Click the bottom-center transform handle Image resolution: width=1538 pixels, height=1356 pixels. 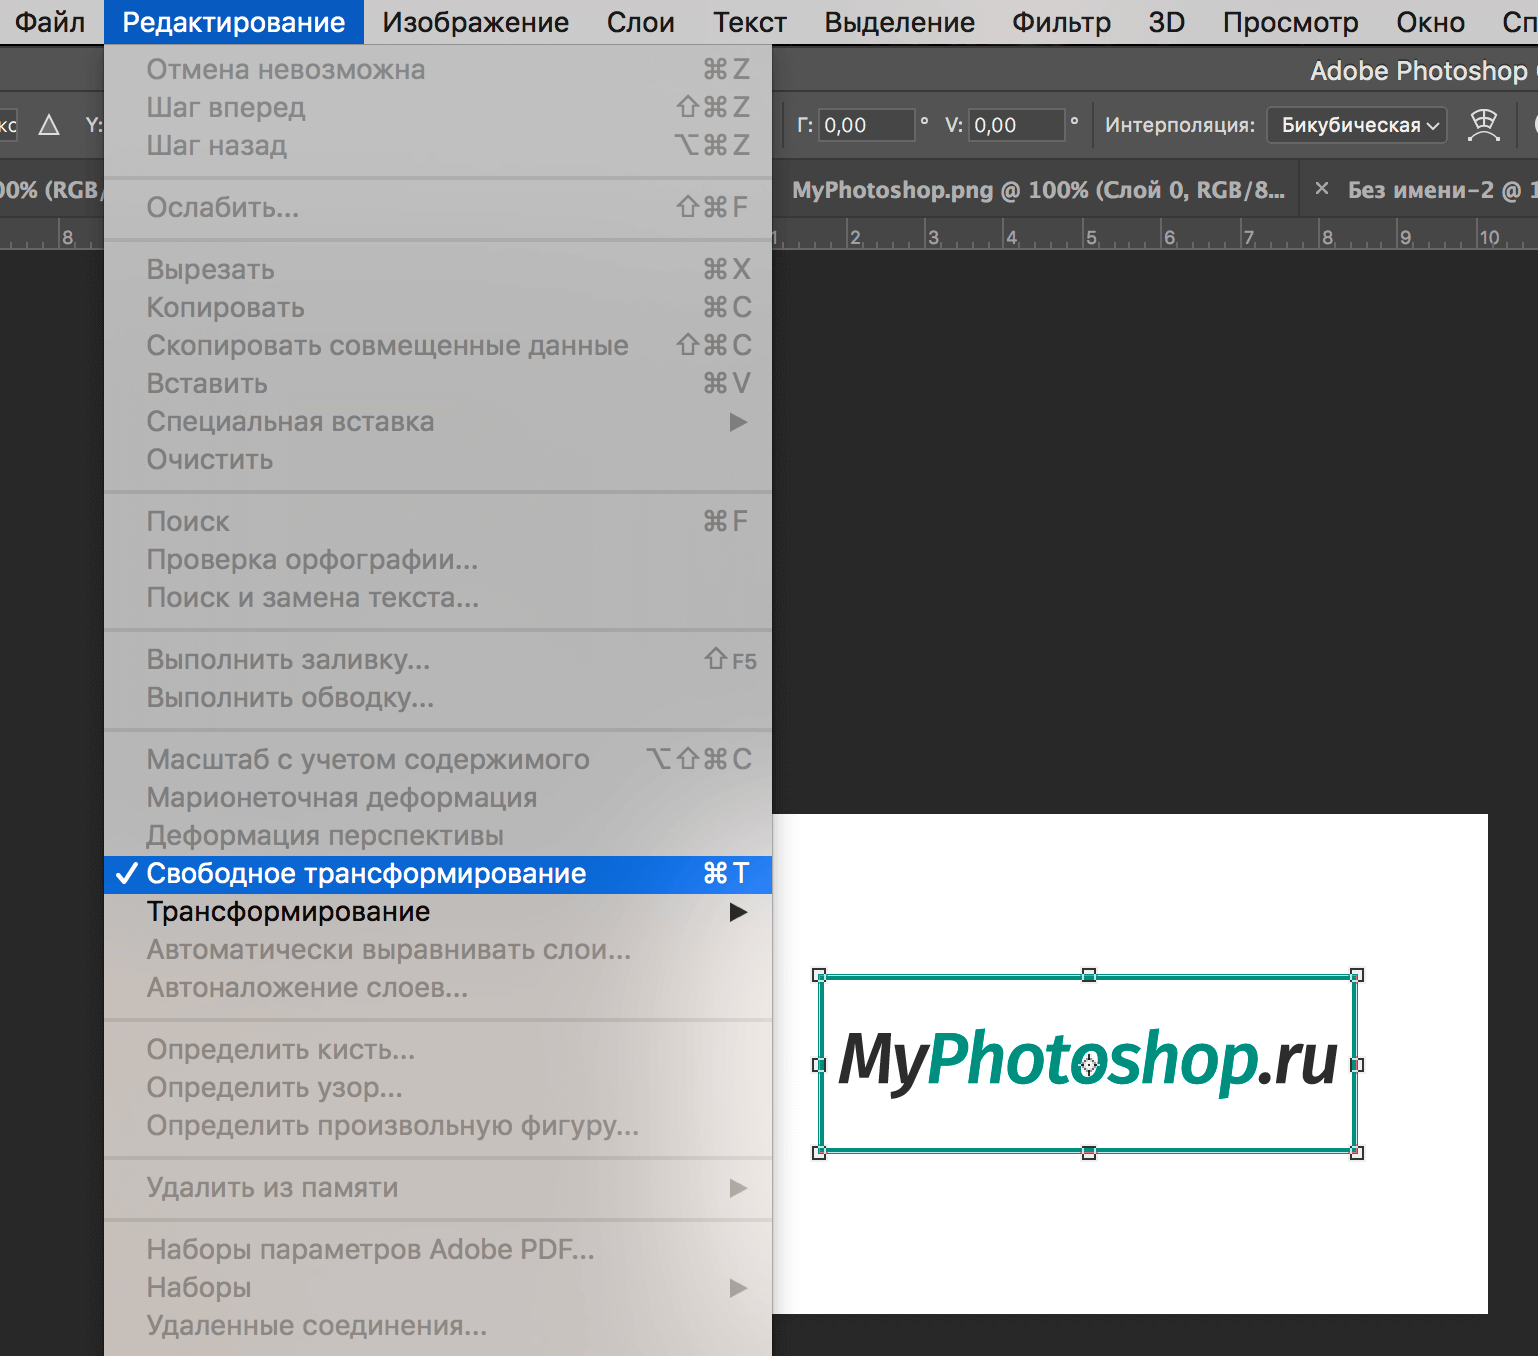(1089, 1153)
